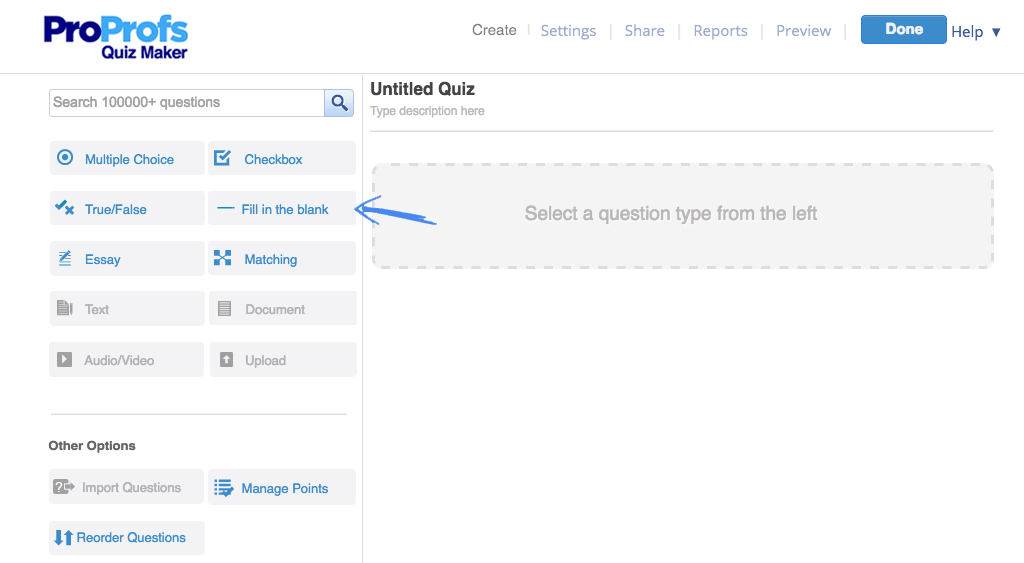Pick the Matching question icon
This screenshot has height=563, width=1024.
coord(223,258)
